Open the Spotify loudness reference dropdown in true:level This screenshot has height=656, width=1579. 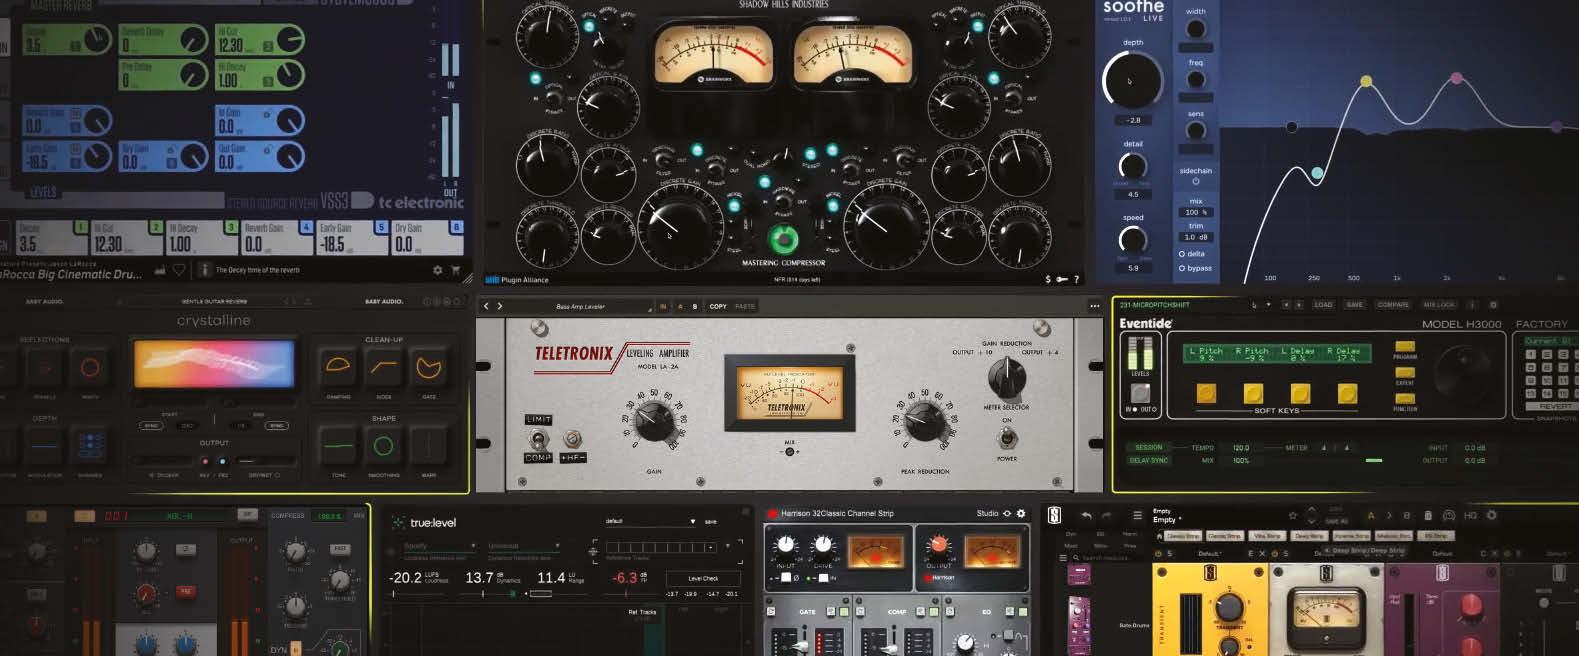(439, 546)
